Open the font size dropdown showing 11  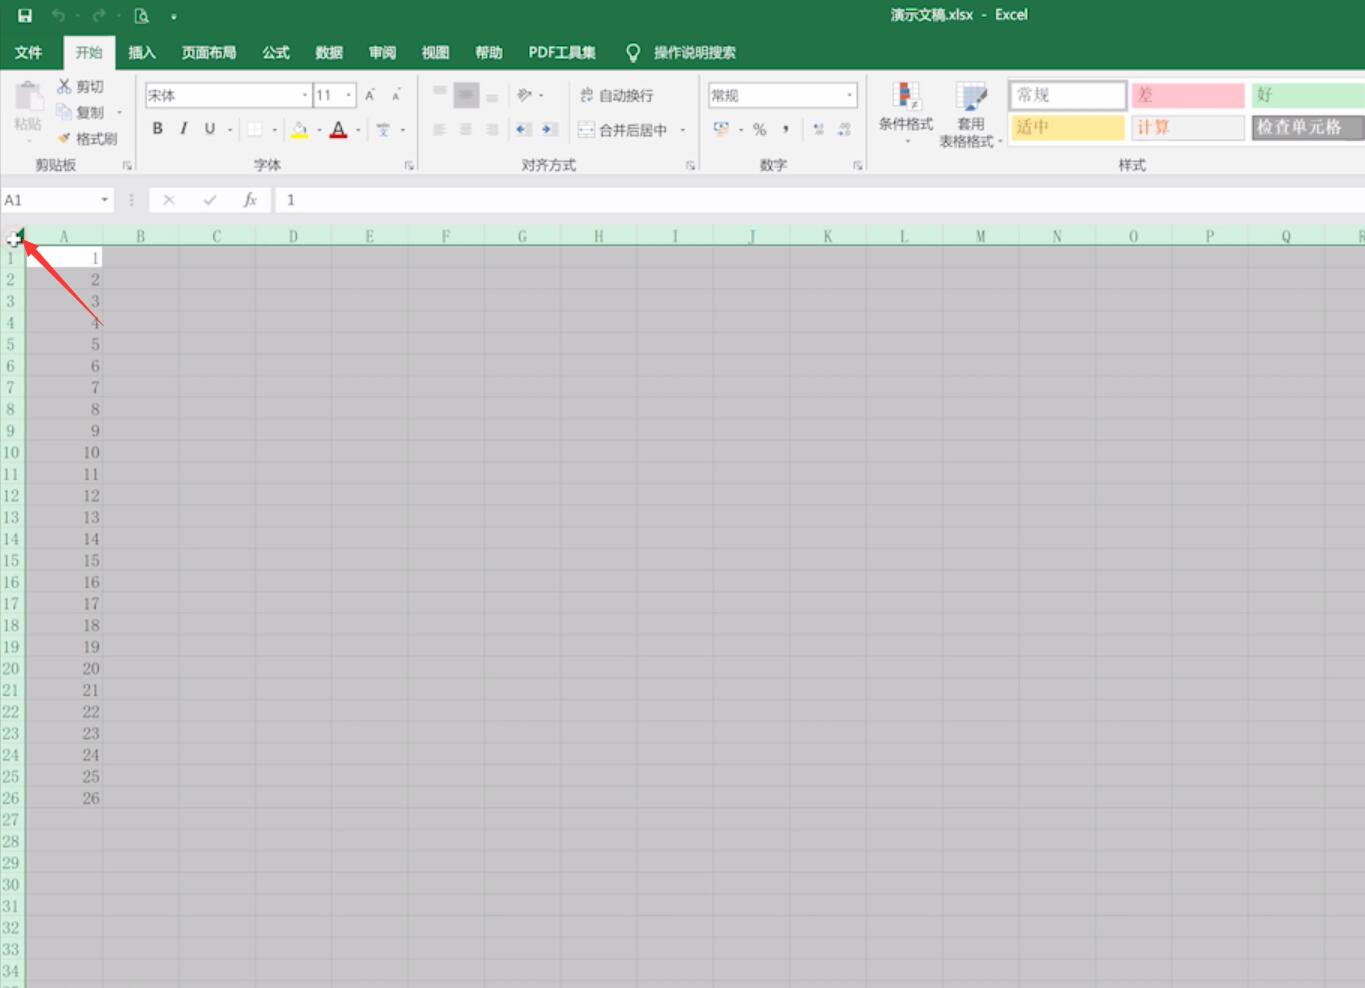coord(348,95)
